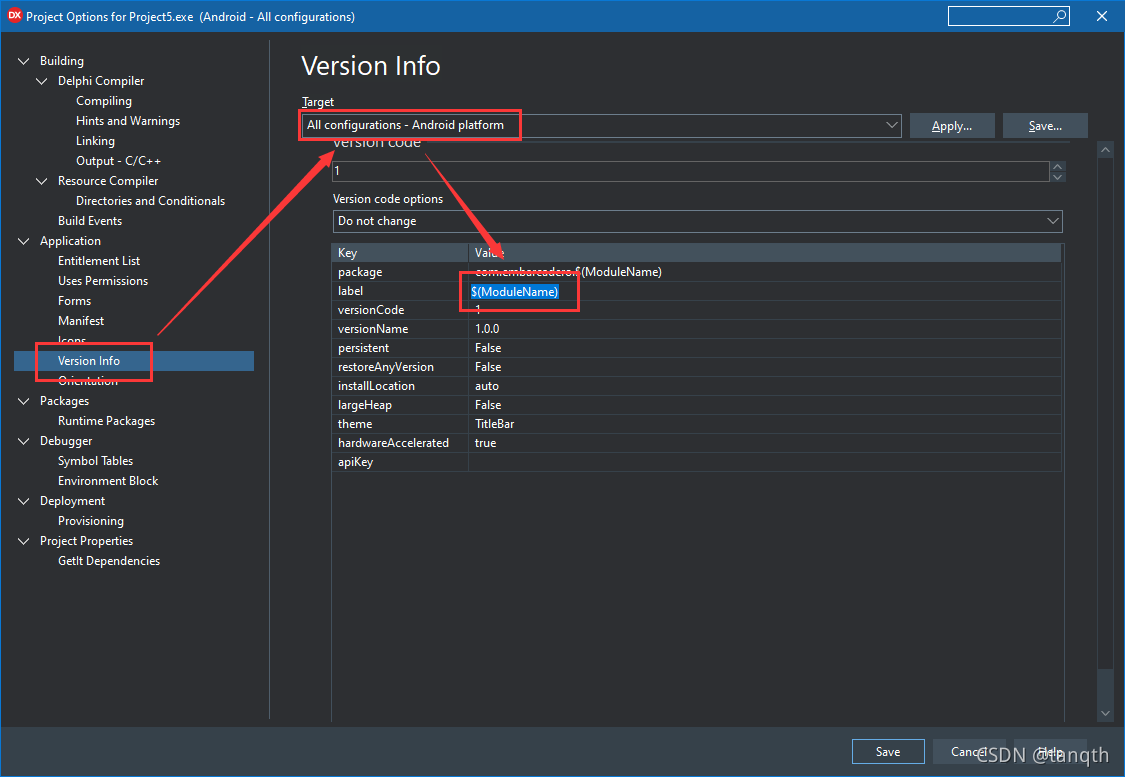Click the search magnifier icon in title bar
Screen dimensions: 1125x777
1059,16
